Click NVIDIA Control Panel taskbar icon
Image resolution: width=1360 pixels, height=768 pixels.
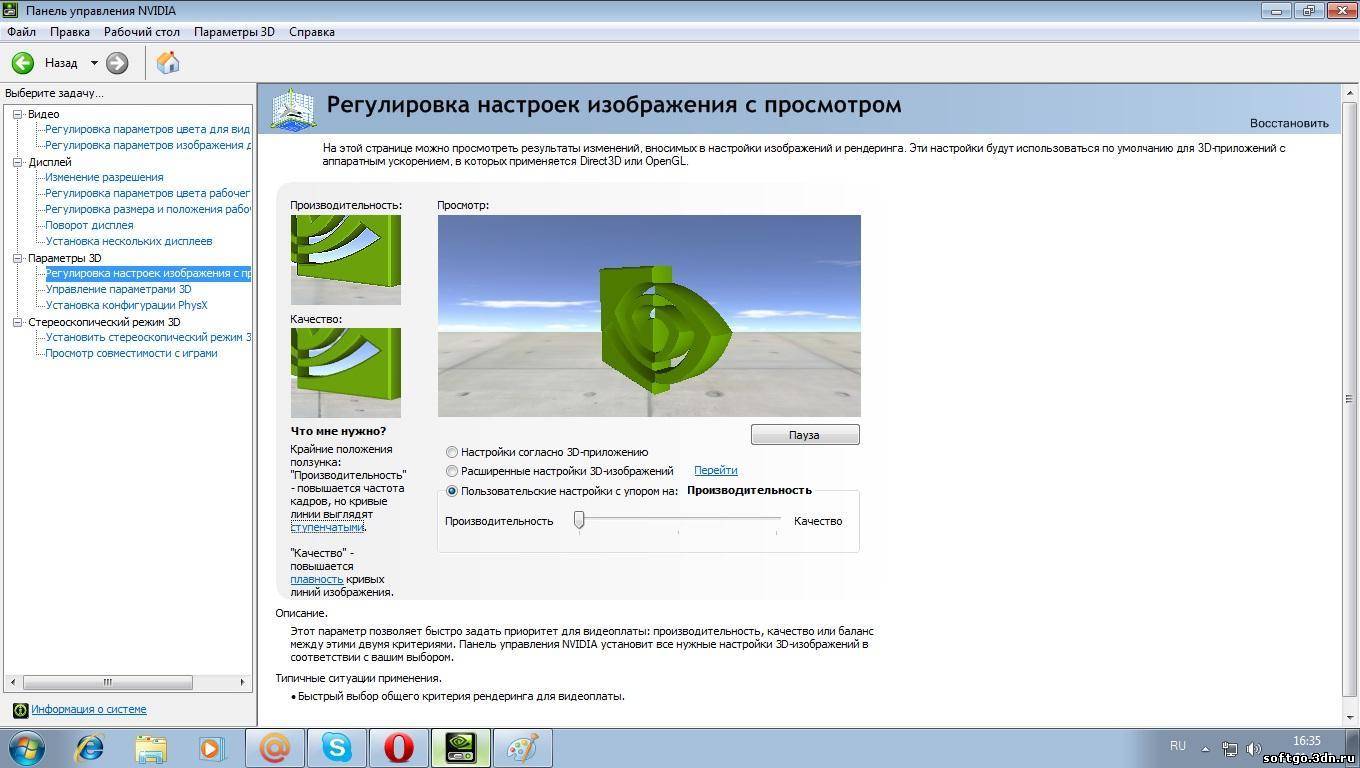[x=460, y=748]
